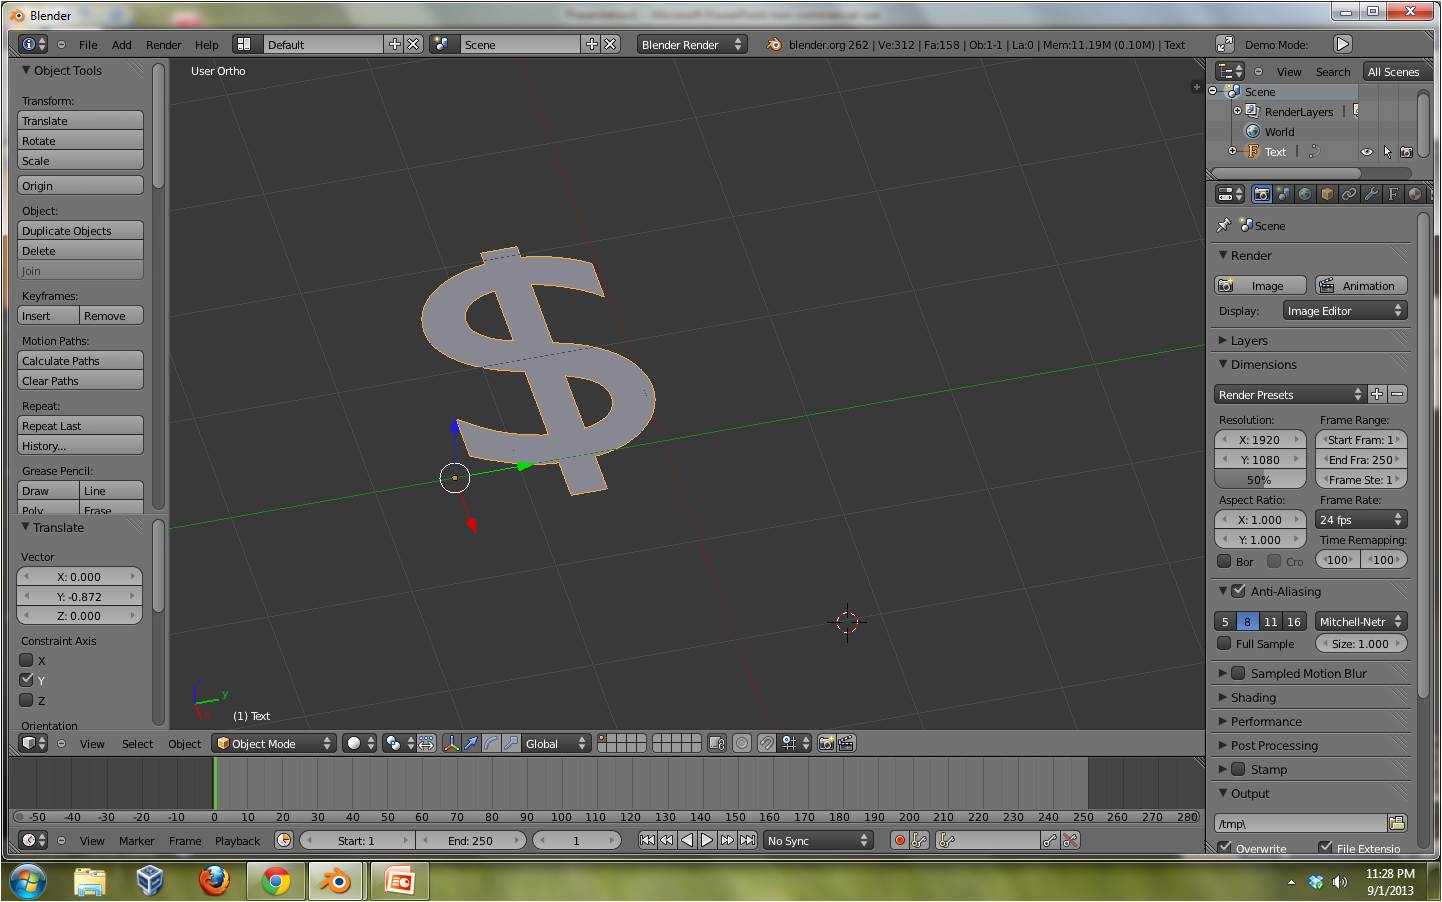Open the Help menu
The image size is (1442, 902).
(206, 45)
